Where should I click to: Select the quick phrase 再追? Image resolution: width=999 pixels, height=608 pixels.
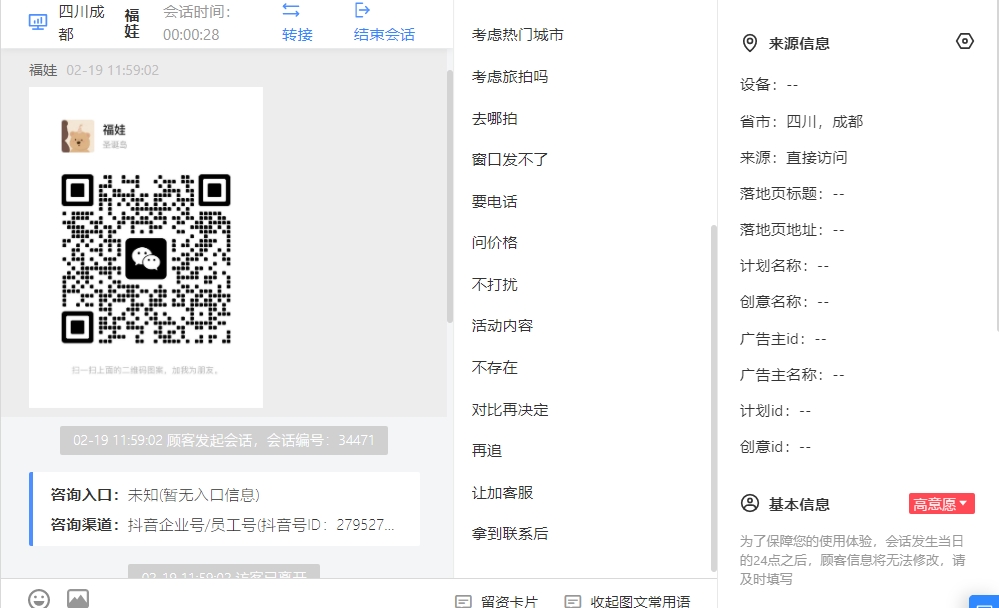pyautogui.click(x=487, y=451)
